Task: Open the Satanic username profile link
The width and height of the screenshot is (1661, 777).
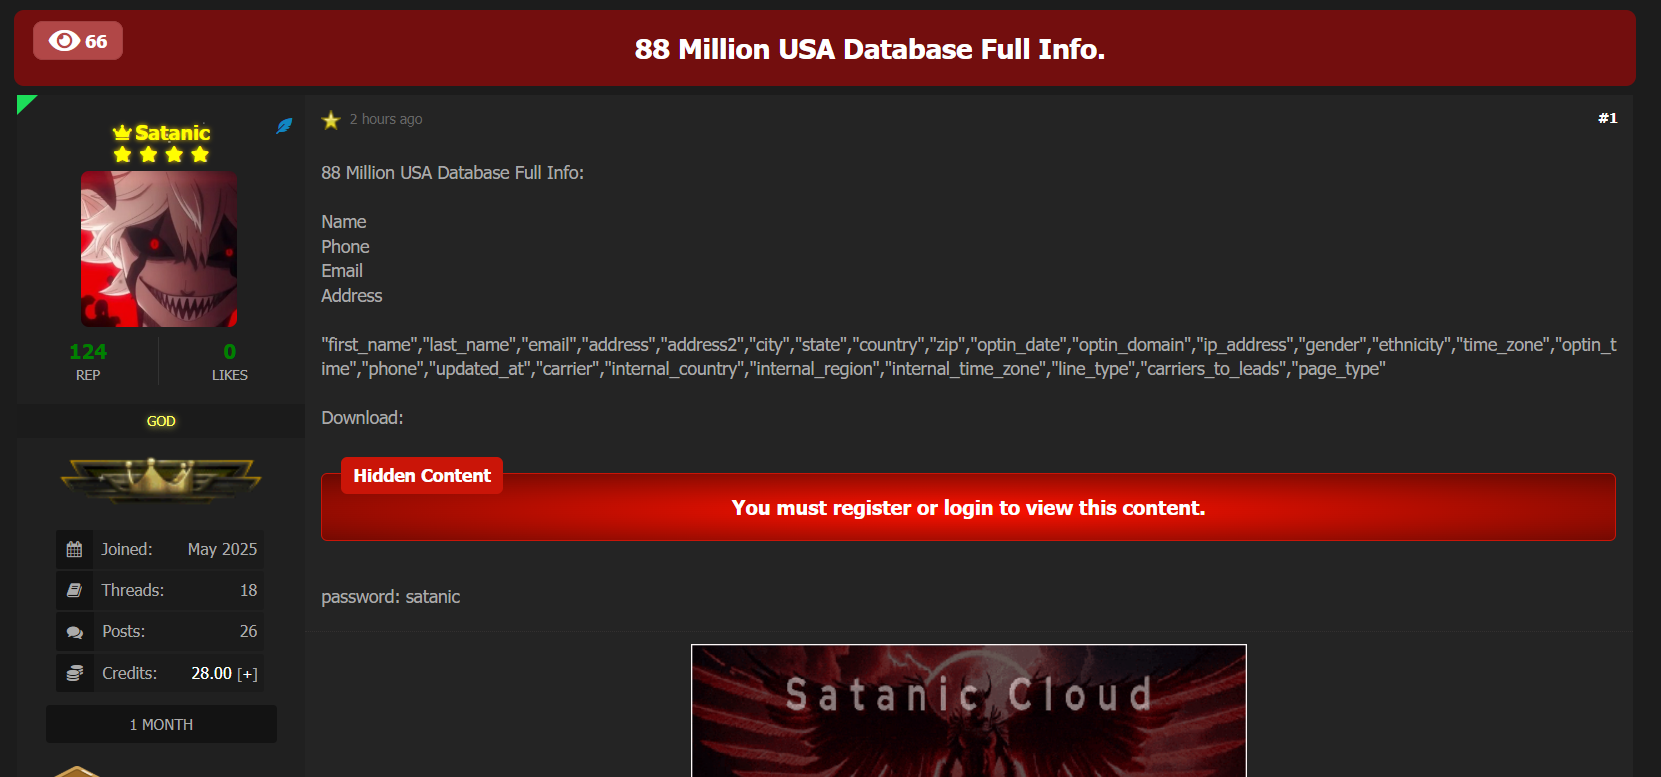Action: click(x=172, y=133)
